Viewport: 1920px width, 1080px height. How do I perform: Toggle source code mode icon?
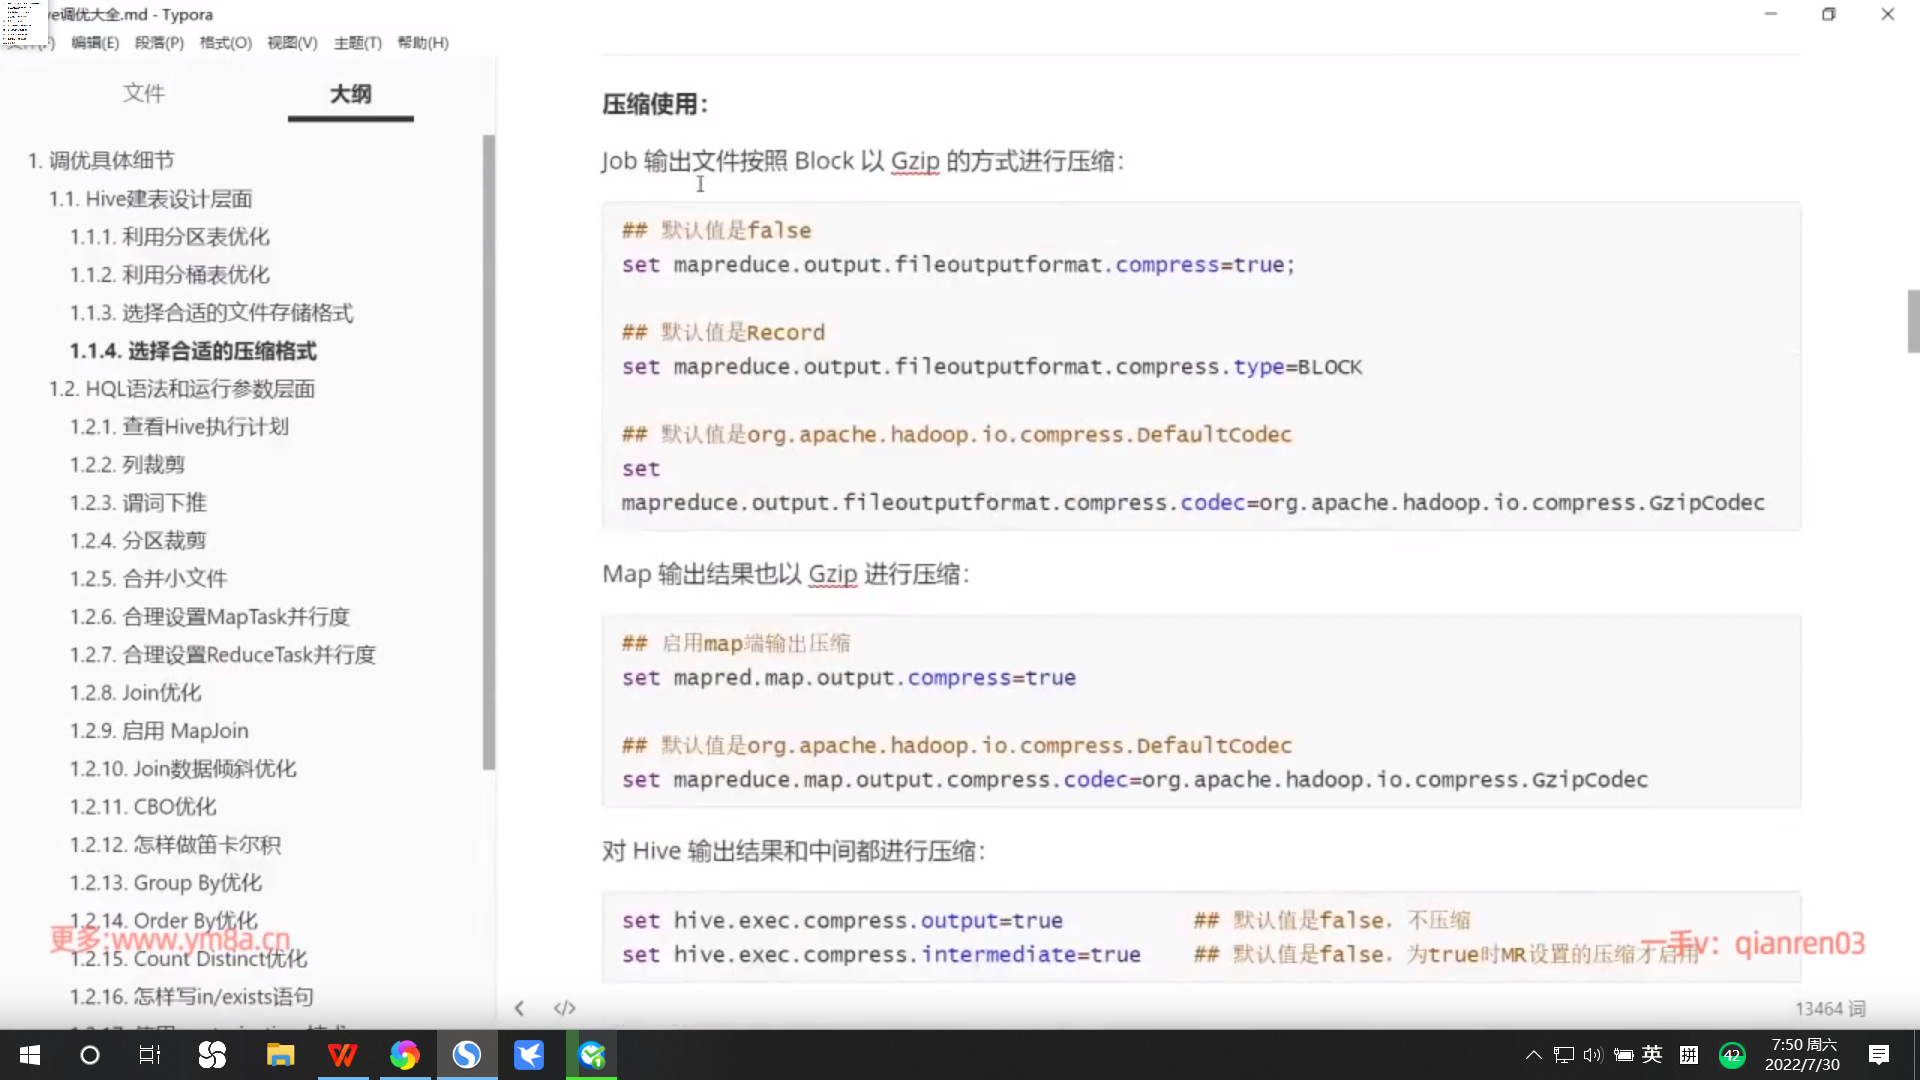coord(565,1008)
